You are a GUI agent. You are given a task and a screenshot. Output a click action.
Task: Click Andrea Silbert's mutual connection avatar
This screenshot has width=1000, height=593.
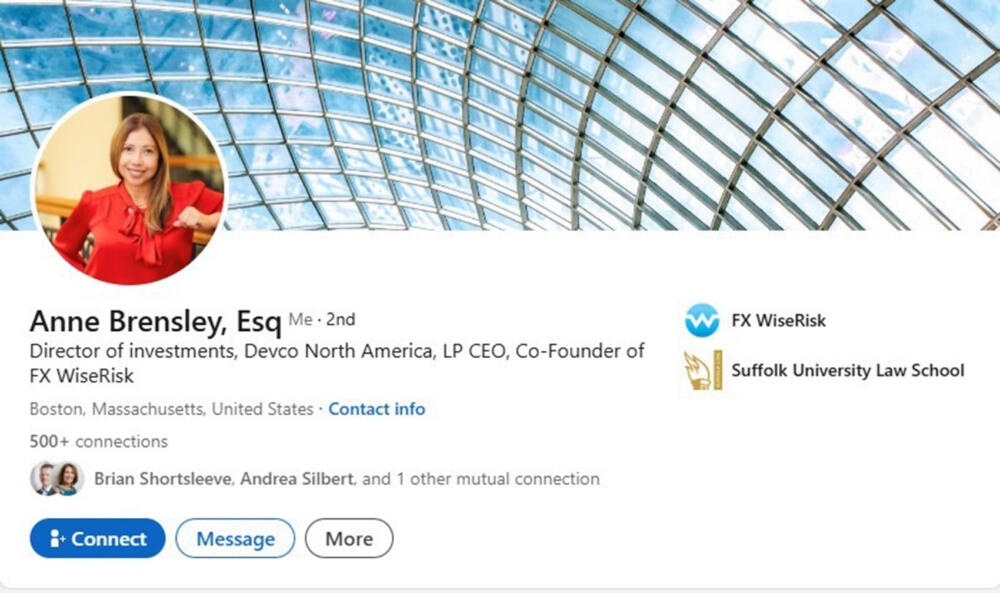point(70,479)
